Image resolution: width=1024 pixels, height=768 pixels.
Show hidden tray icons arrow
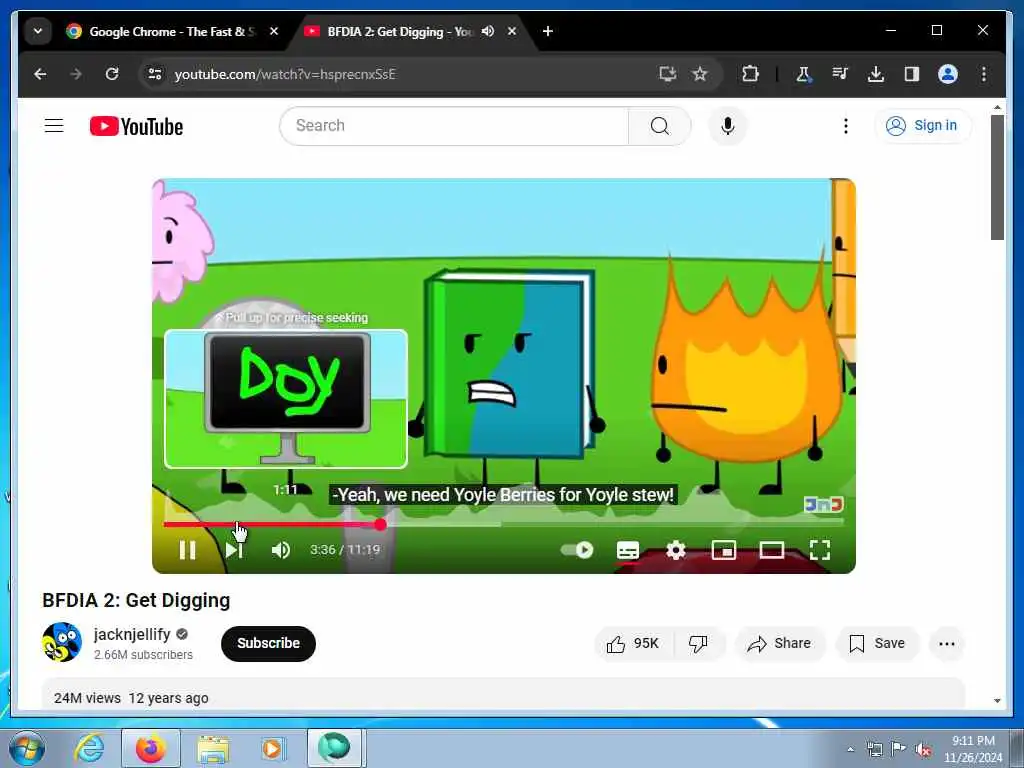(x=850, y=750)
